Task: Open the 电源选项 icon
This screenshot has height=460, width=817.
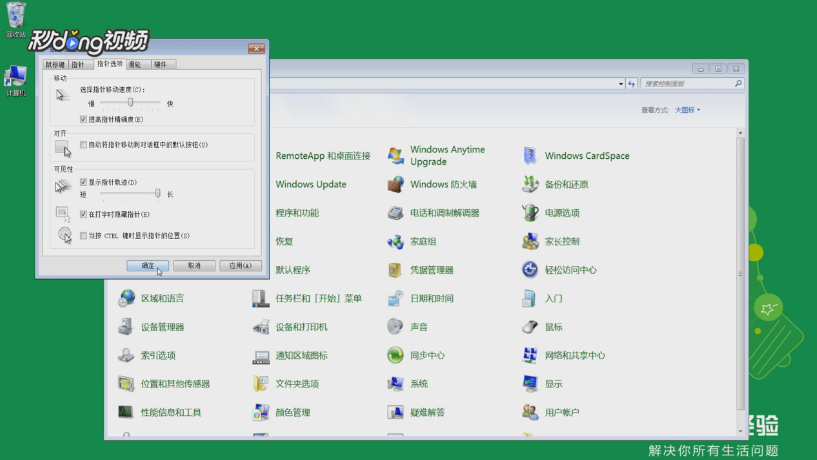Action: click(530, 213)
